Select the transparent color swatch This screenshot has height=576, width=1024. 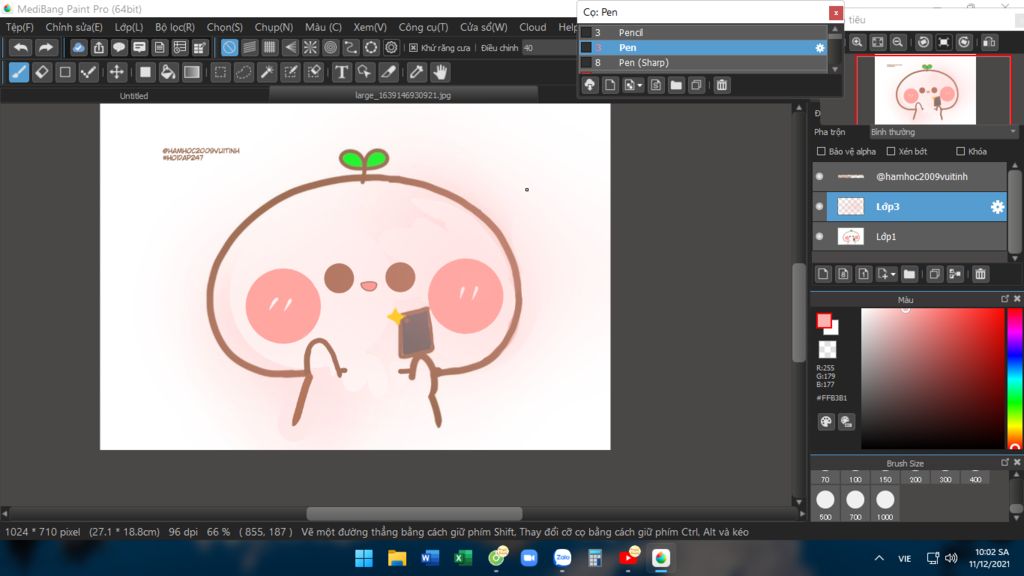827,349
